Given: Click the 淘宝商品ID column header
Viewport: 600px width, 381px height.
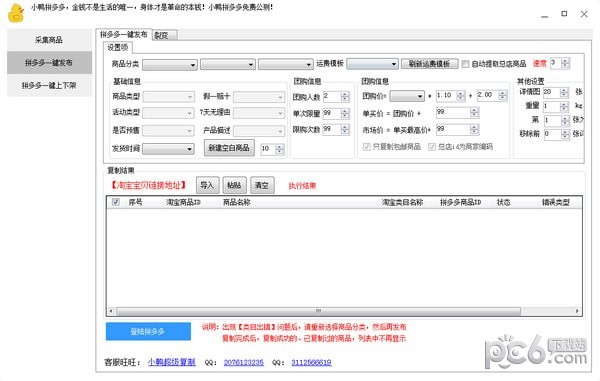Looking at the screenshot, I should point(183,202).
